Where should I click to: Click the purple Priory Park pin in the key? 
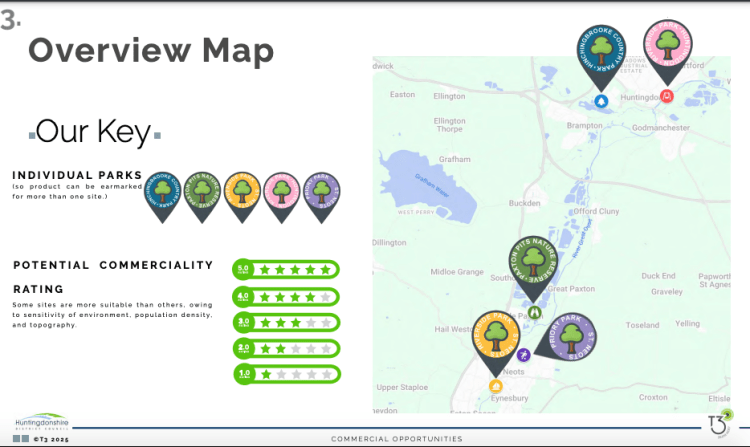pos(321,193)
